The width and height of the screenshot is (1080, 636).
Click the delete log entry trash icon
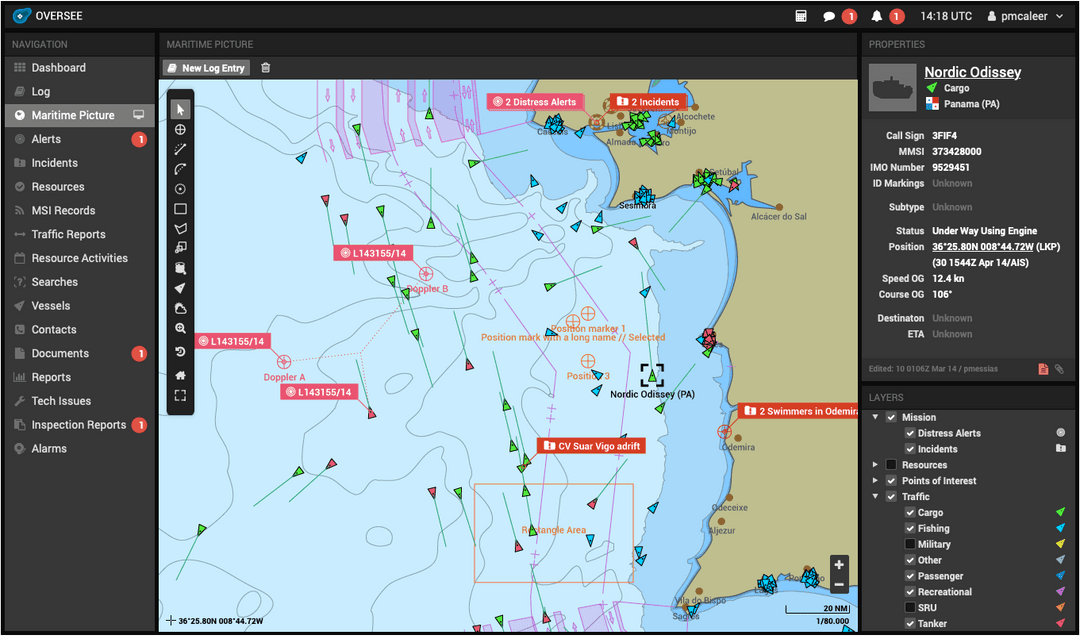(x=264, y=67)
